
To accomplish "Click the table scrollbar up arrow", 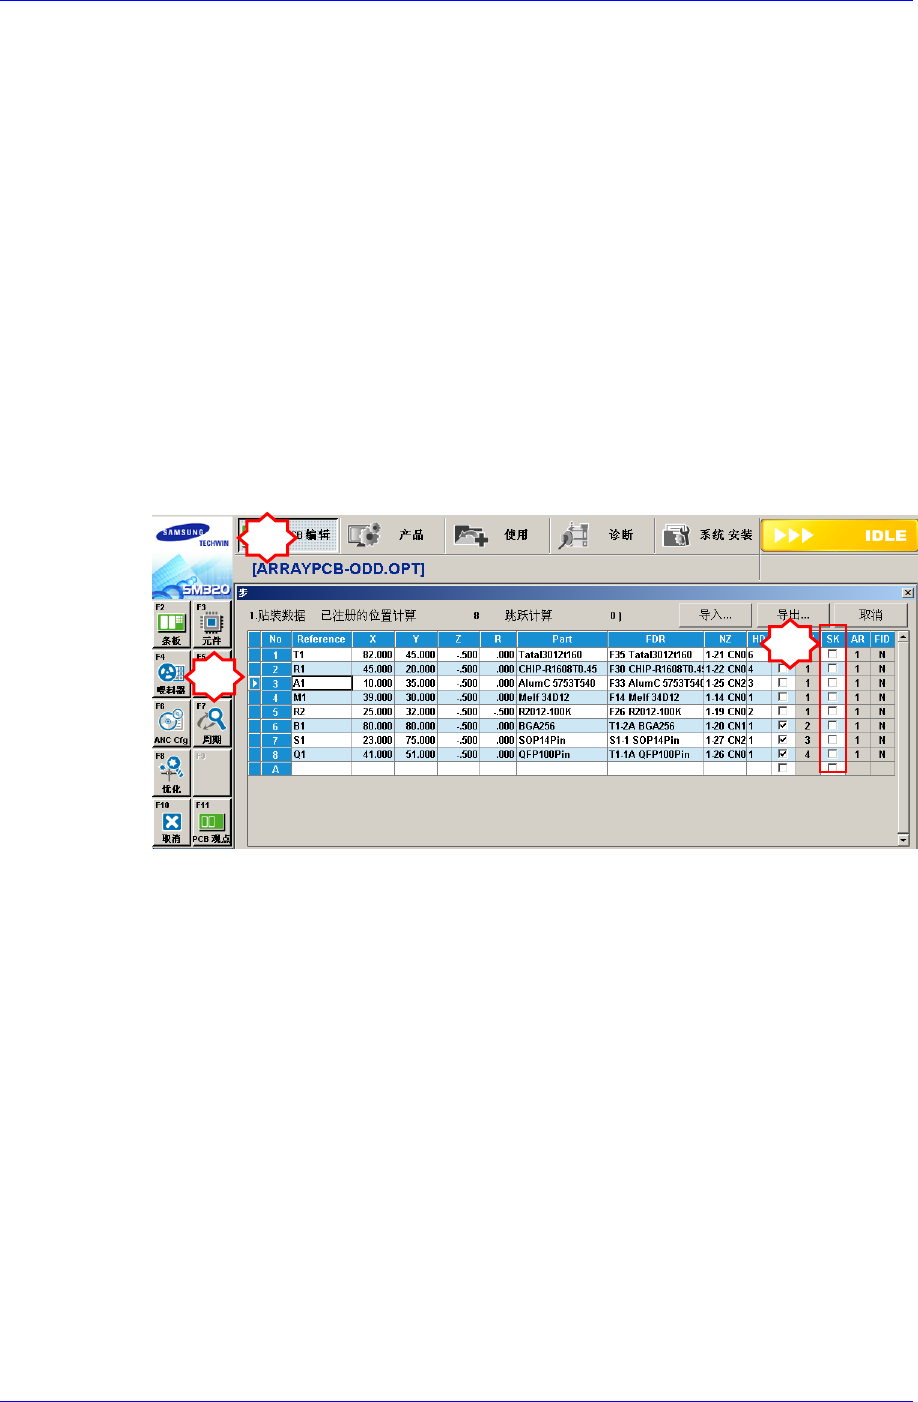I will 903,637.
